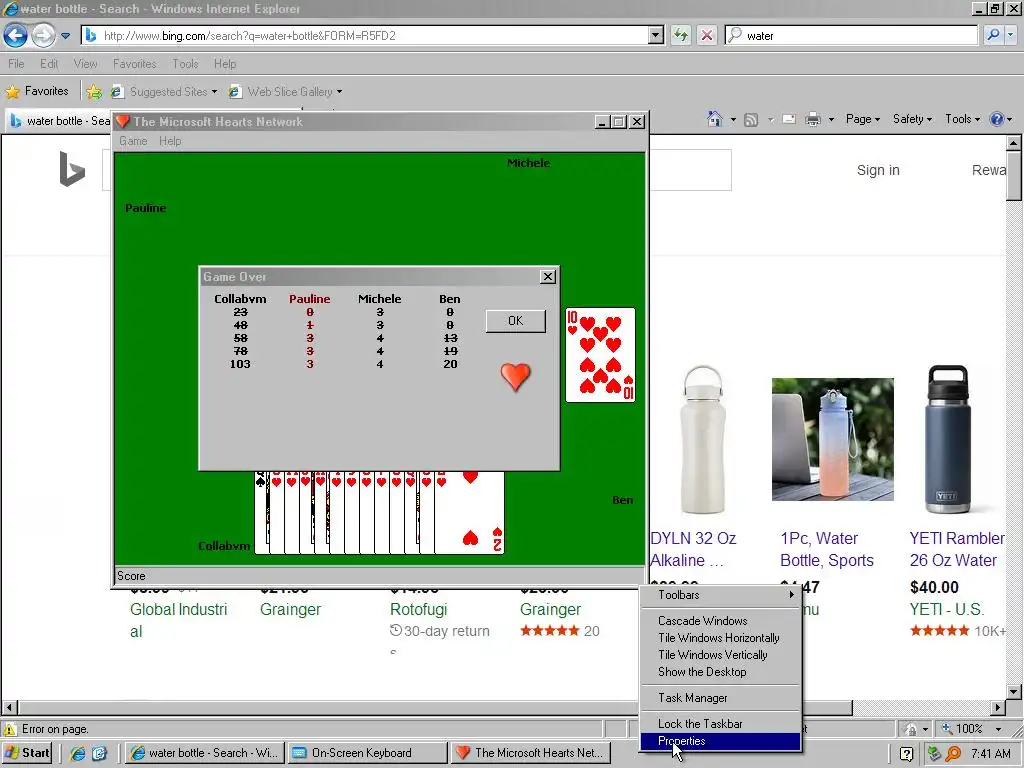
Task: Open the Page command bar dropdown
Action: tap(863, 119)
